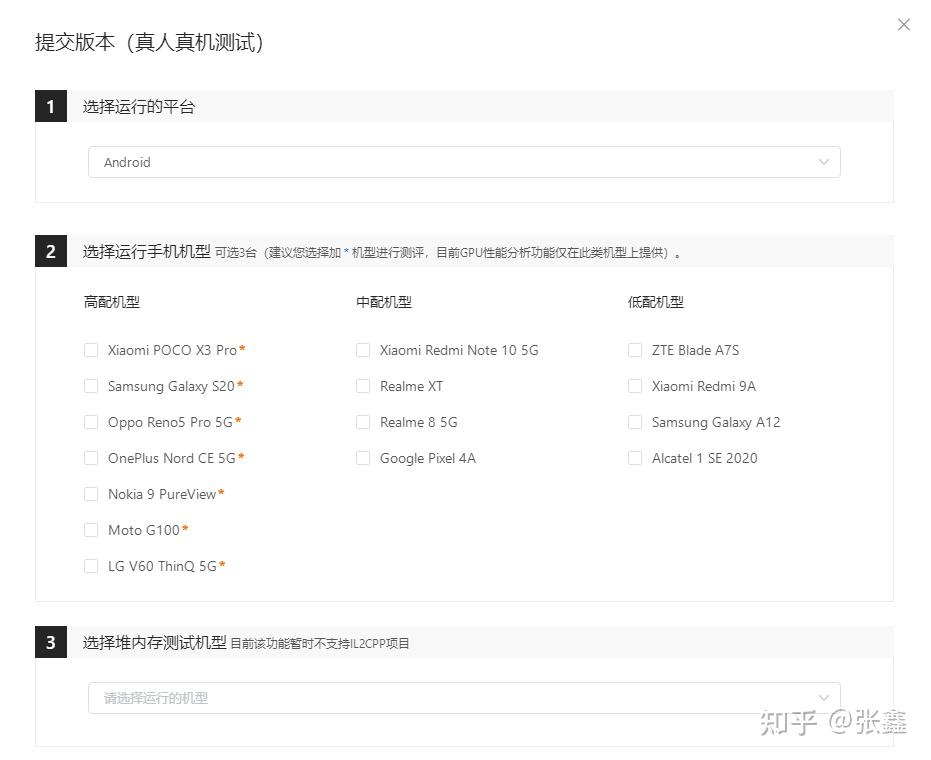This screenshot has width=931, height=760.
Task: Click the 选择运行的平台 section title
Action: [139, 107]
